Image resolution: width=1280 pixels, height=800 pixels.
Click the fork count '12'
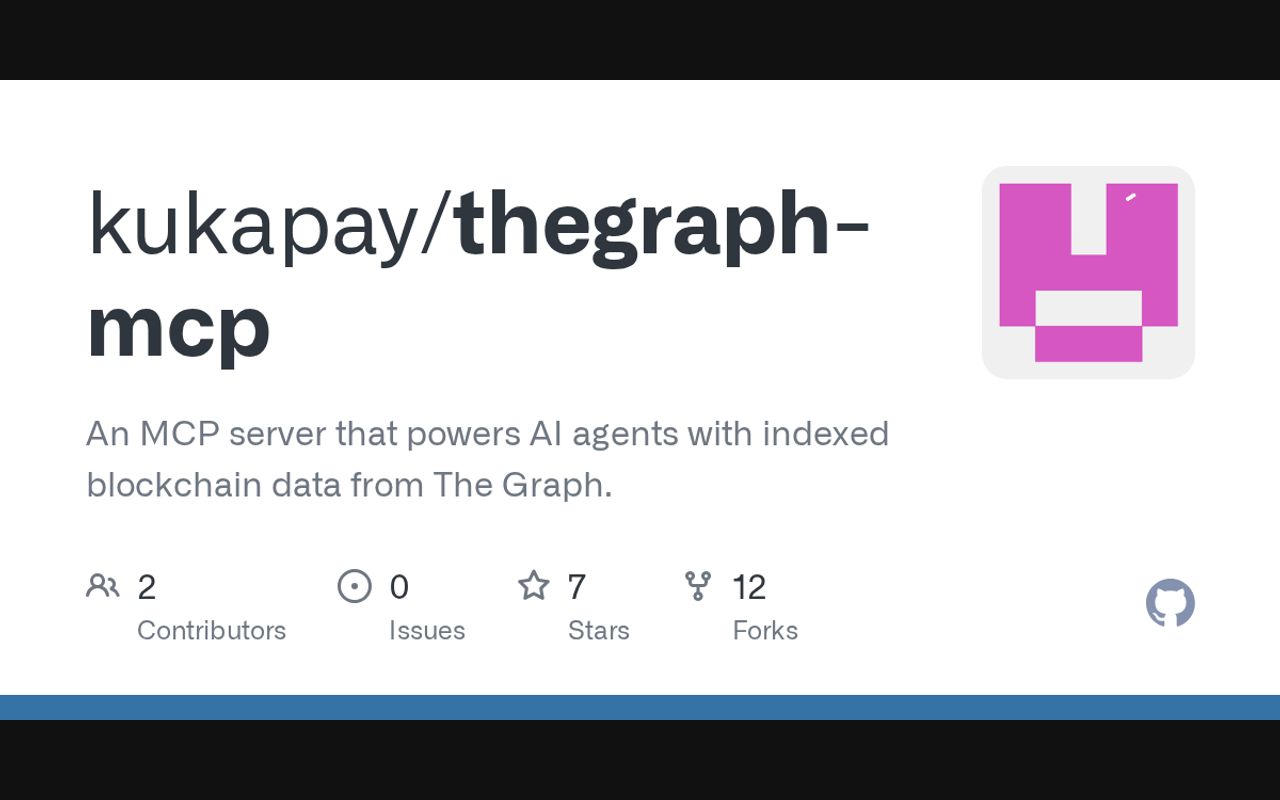[x=749, y=587]
